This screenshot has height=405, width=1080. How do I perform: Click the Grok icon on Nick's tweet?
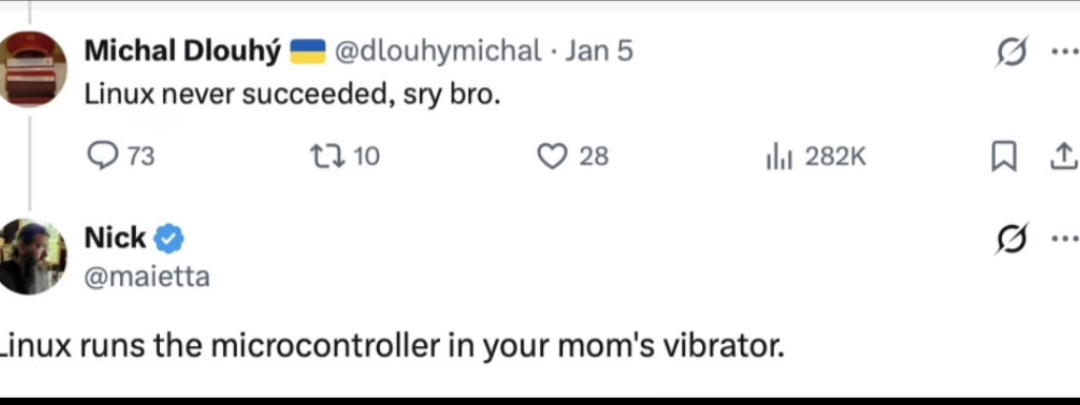pos(1012,239)
